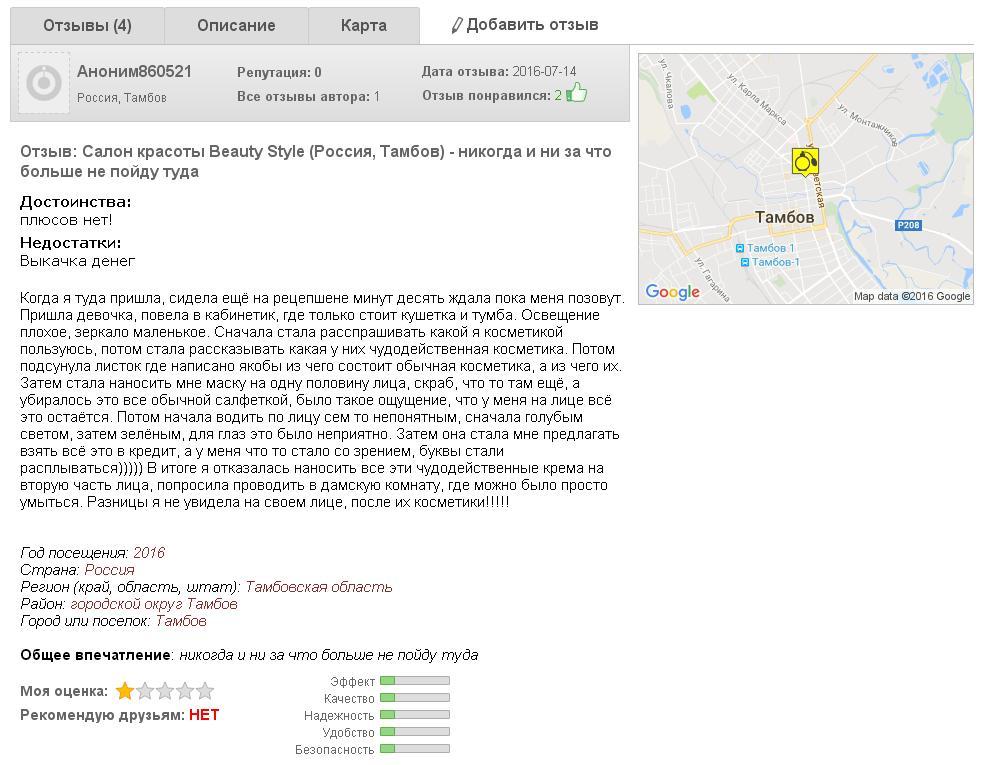Click the Эффект rating bar

415,681
